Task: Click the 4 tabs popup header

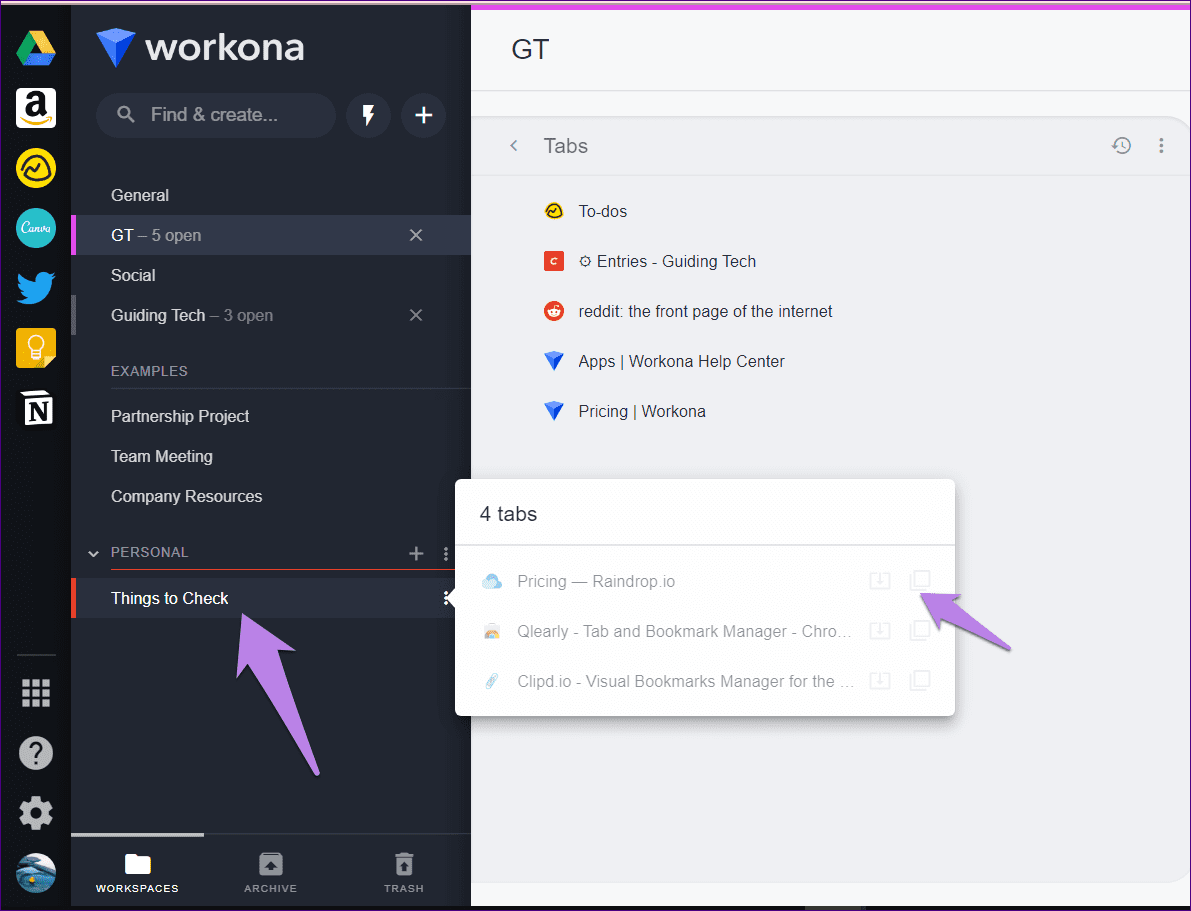Action: coord(508,514)
